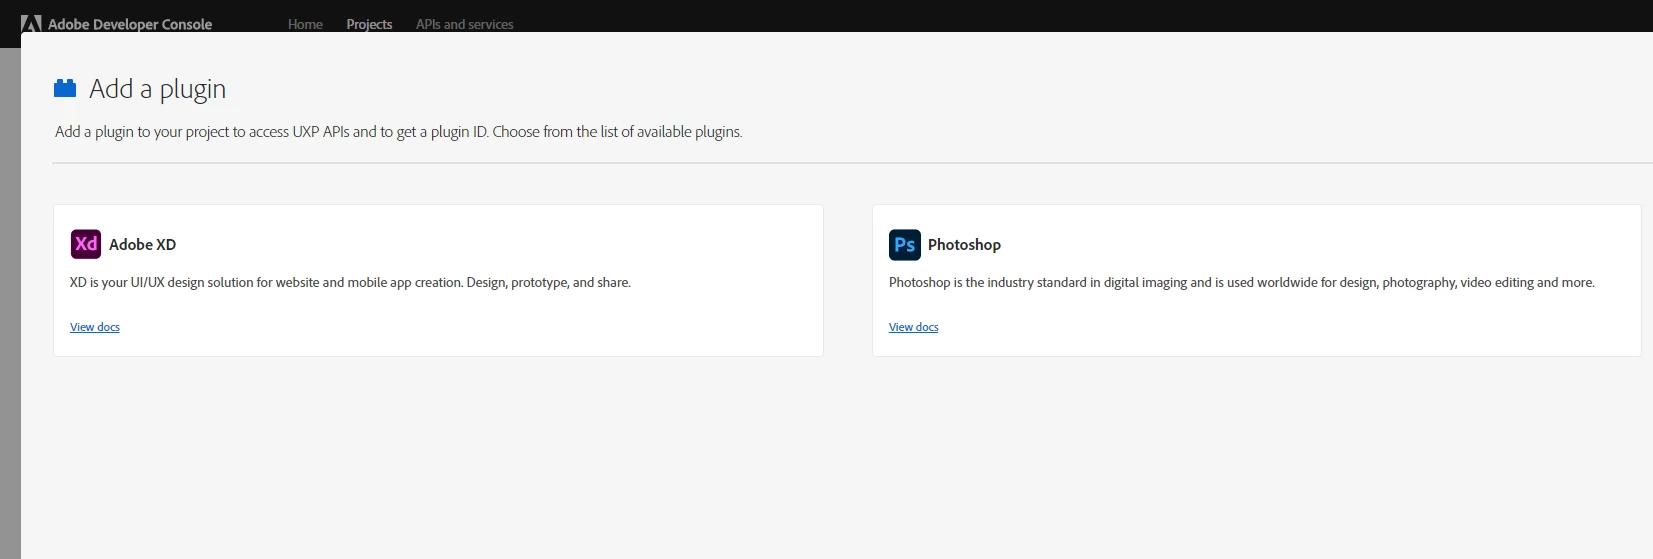The height and width of the screenshot is (559, 1653).
Task: Click the blue plugin block icon
Action: 65,88
